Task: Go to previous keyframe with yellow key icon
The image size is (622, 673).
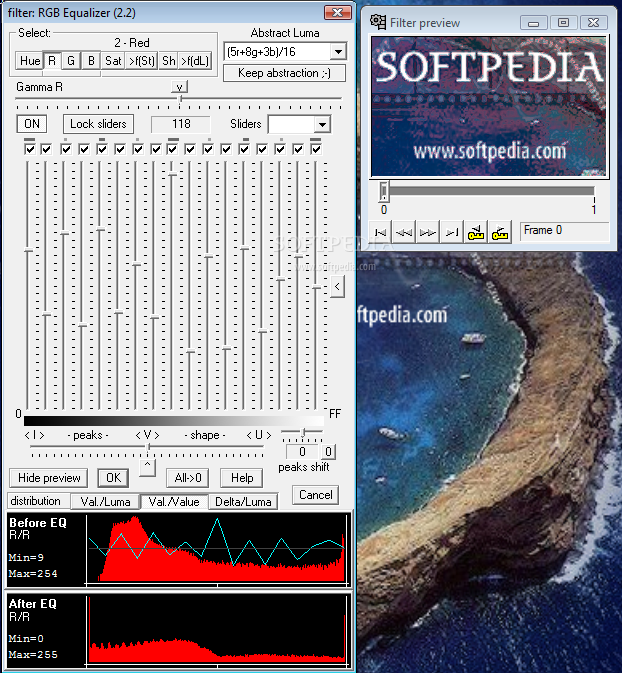Action: point(476,232)
